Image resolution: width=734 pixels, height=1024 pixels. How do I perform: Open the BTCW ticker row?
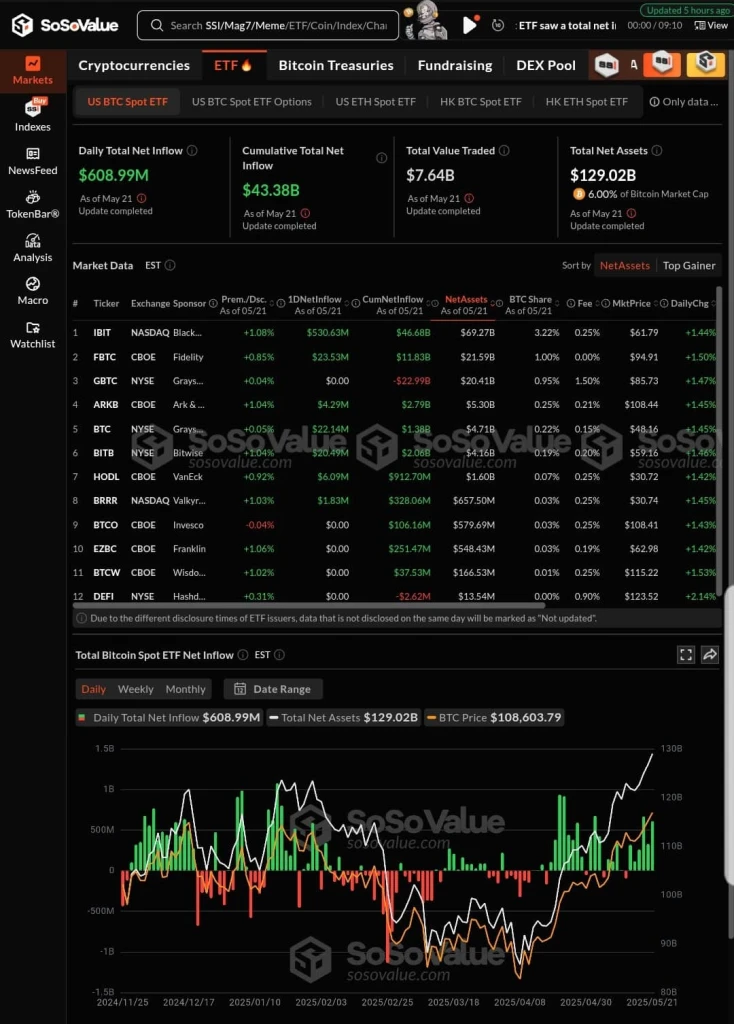pos(394,573)
